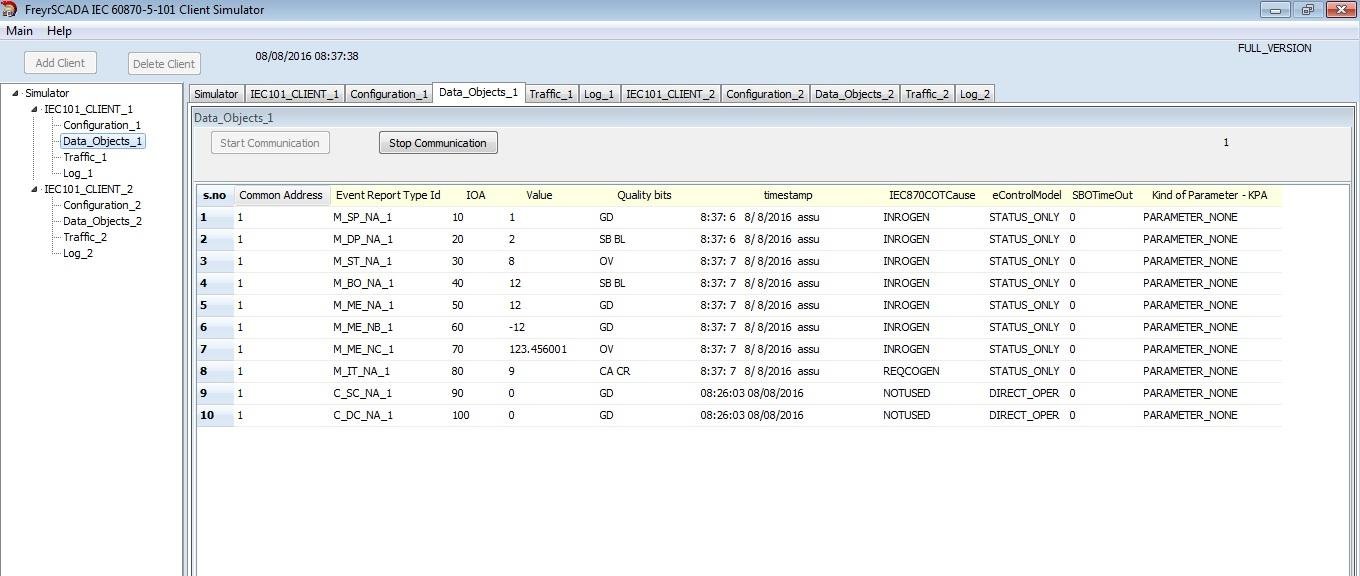The width and height of the screenshot is (1360, 576).
Task: Select Log_2 in the tree
Action: click(78, 253)
